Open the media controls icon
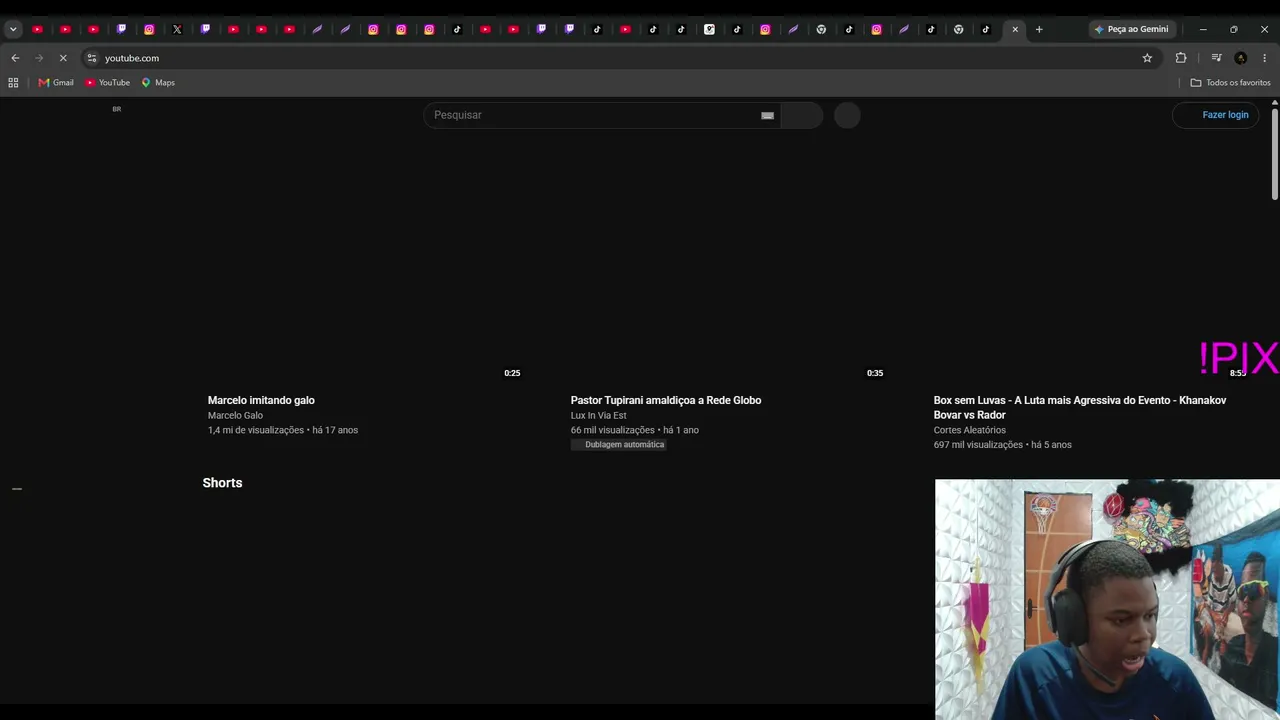 [x=1216, y=58]
